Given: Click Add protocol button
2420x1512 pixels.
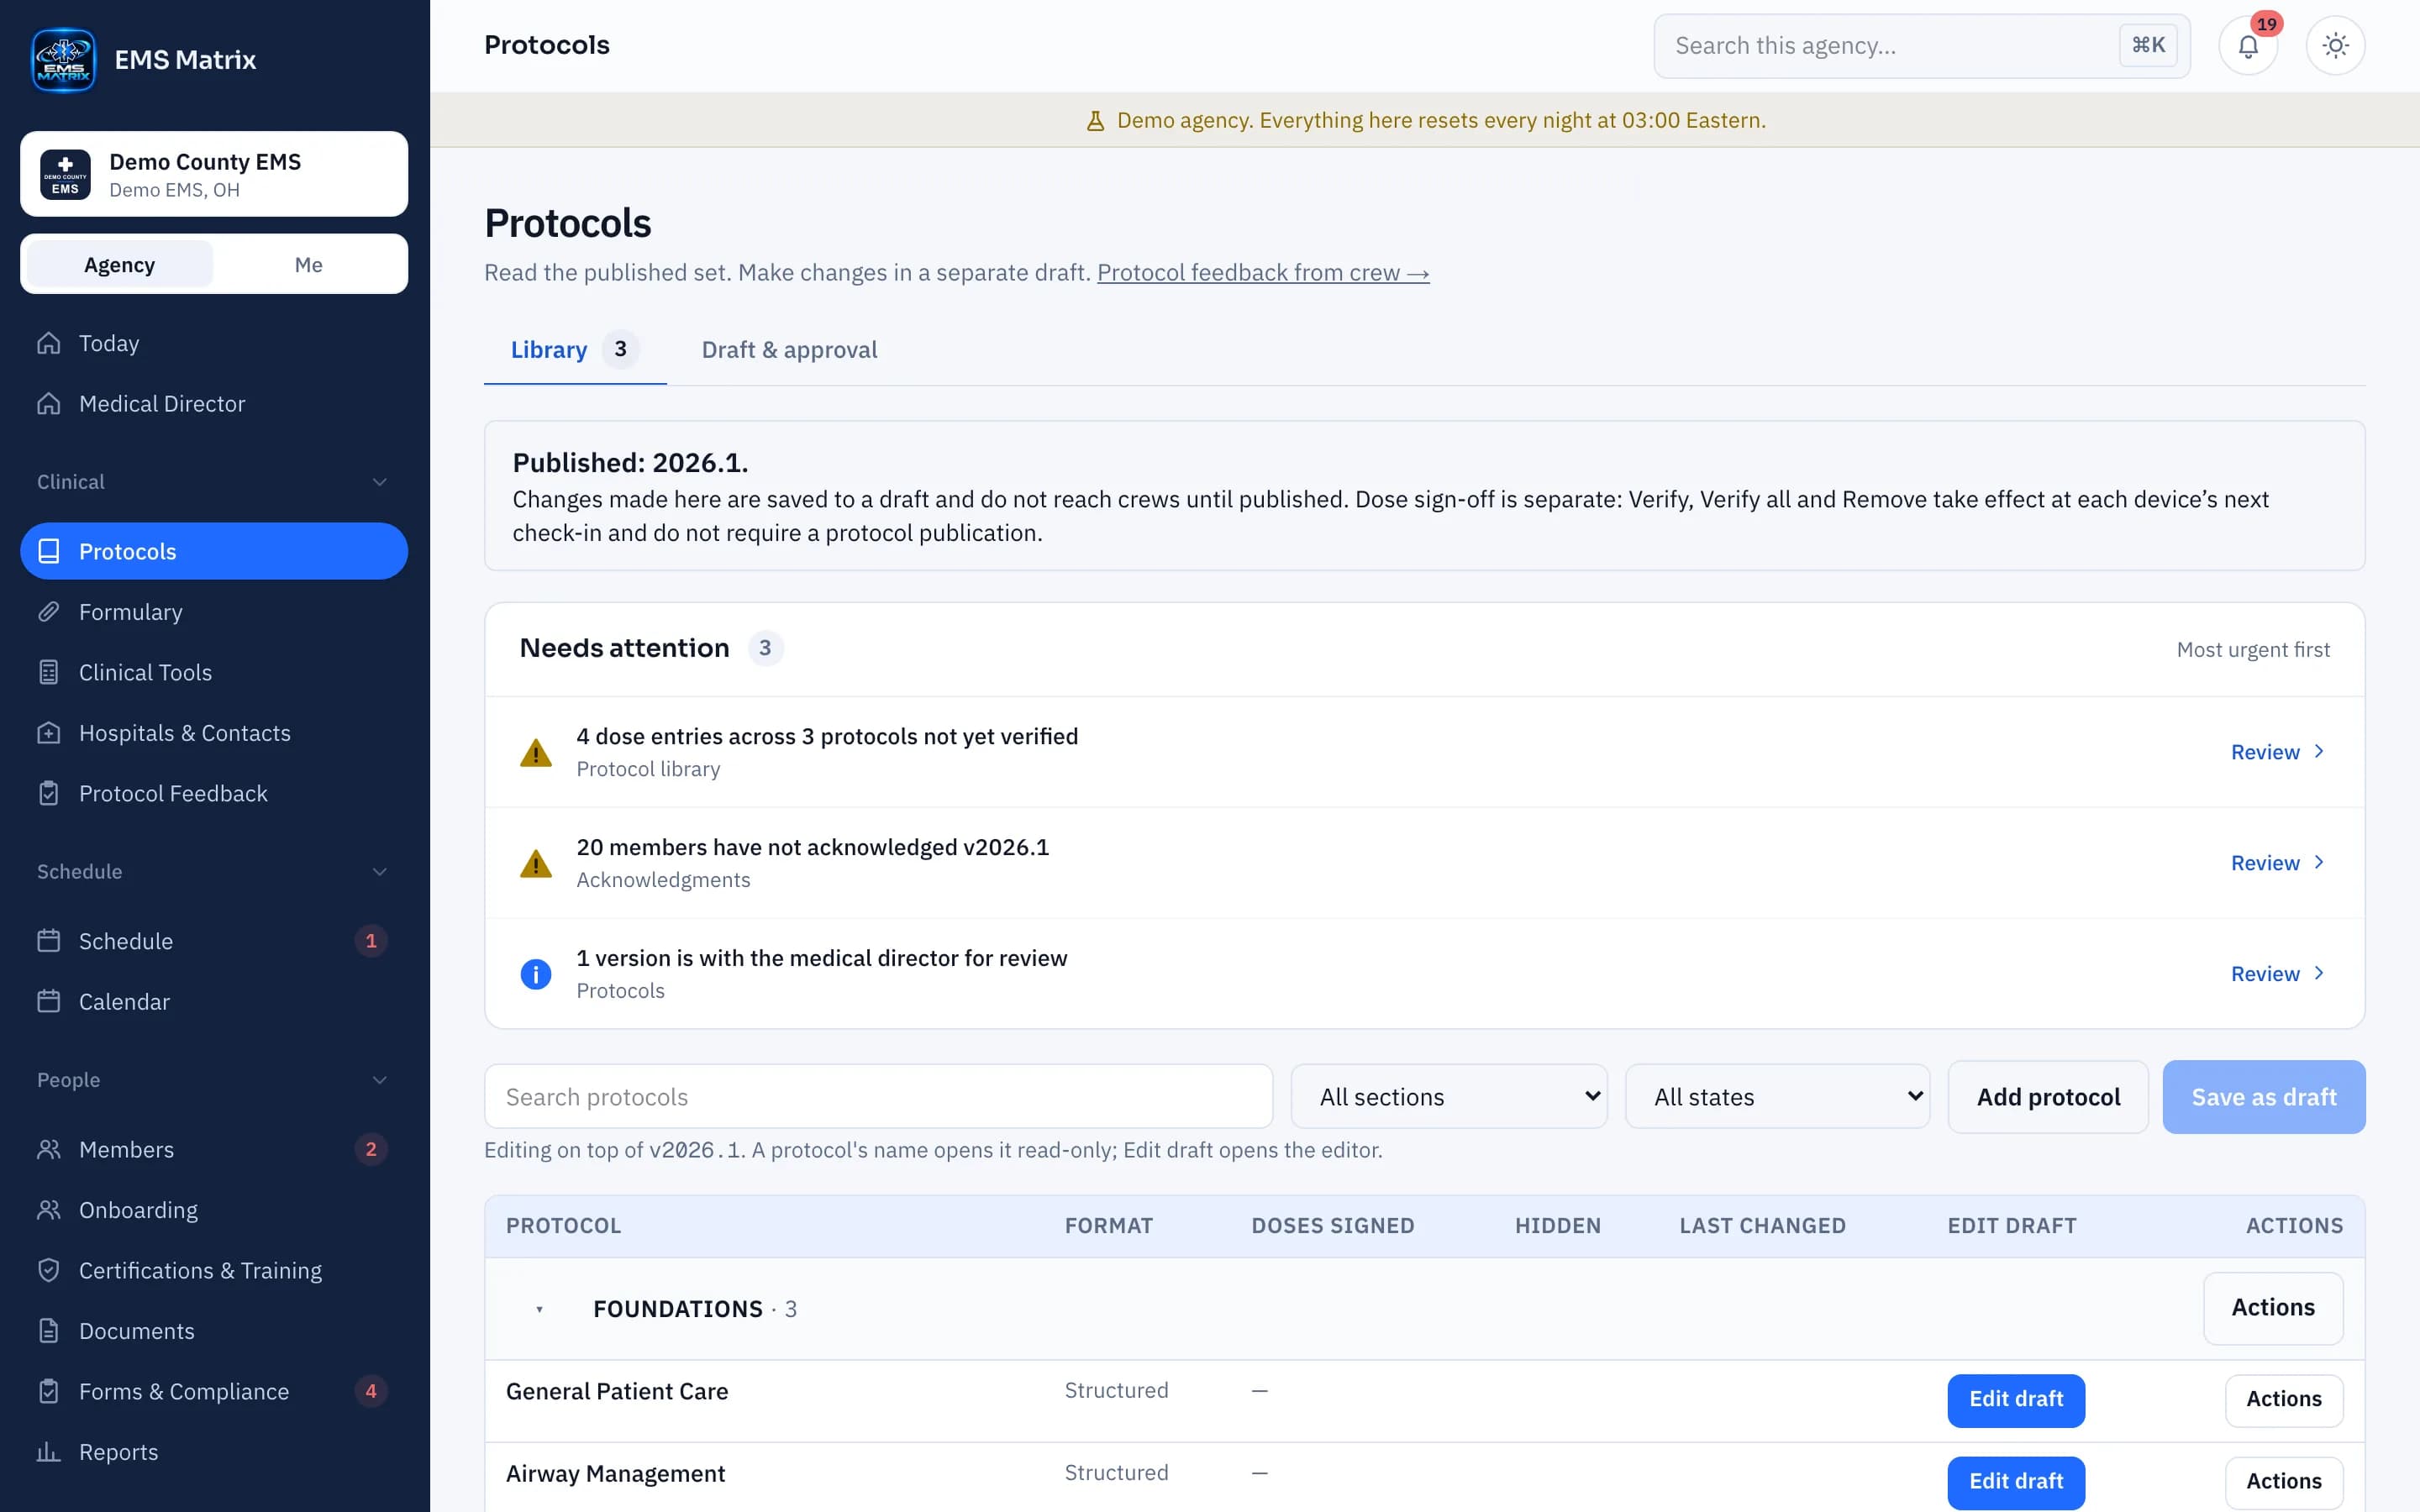Looking at the screenshot, I should [2048, 1096].
